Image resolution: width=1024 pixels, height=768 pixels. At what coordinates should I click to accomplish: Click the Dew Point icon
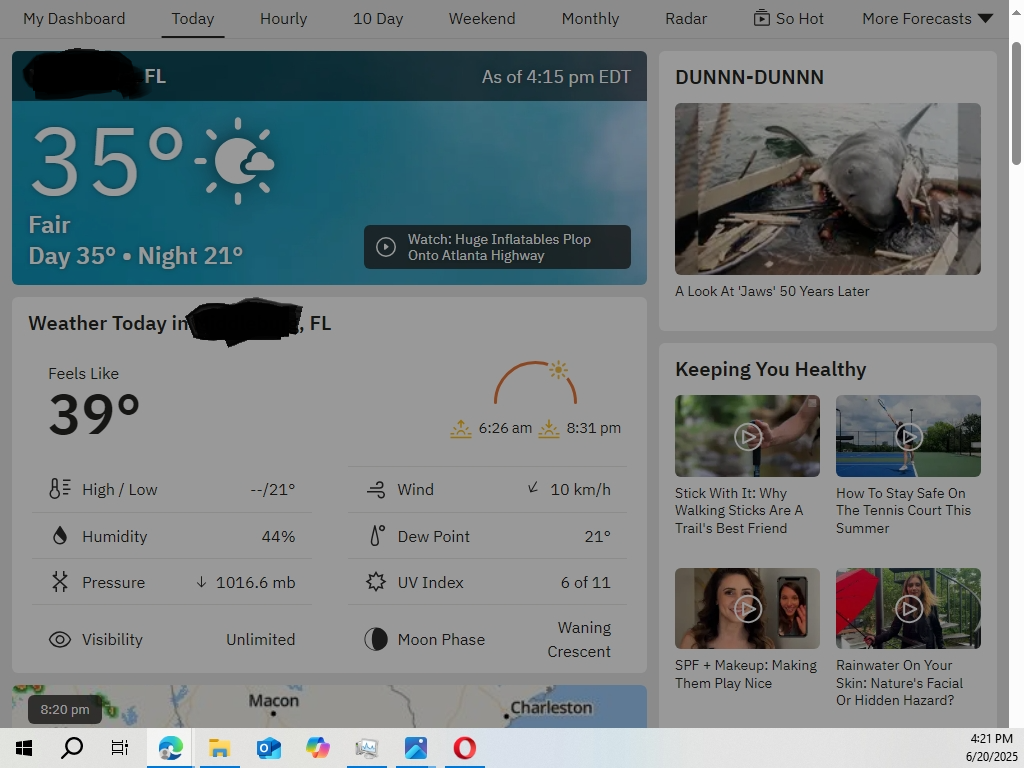tap(377, 536)
